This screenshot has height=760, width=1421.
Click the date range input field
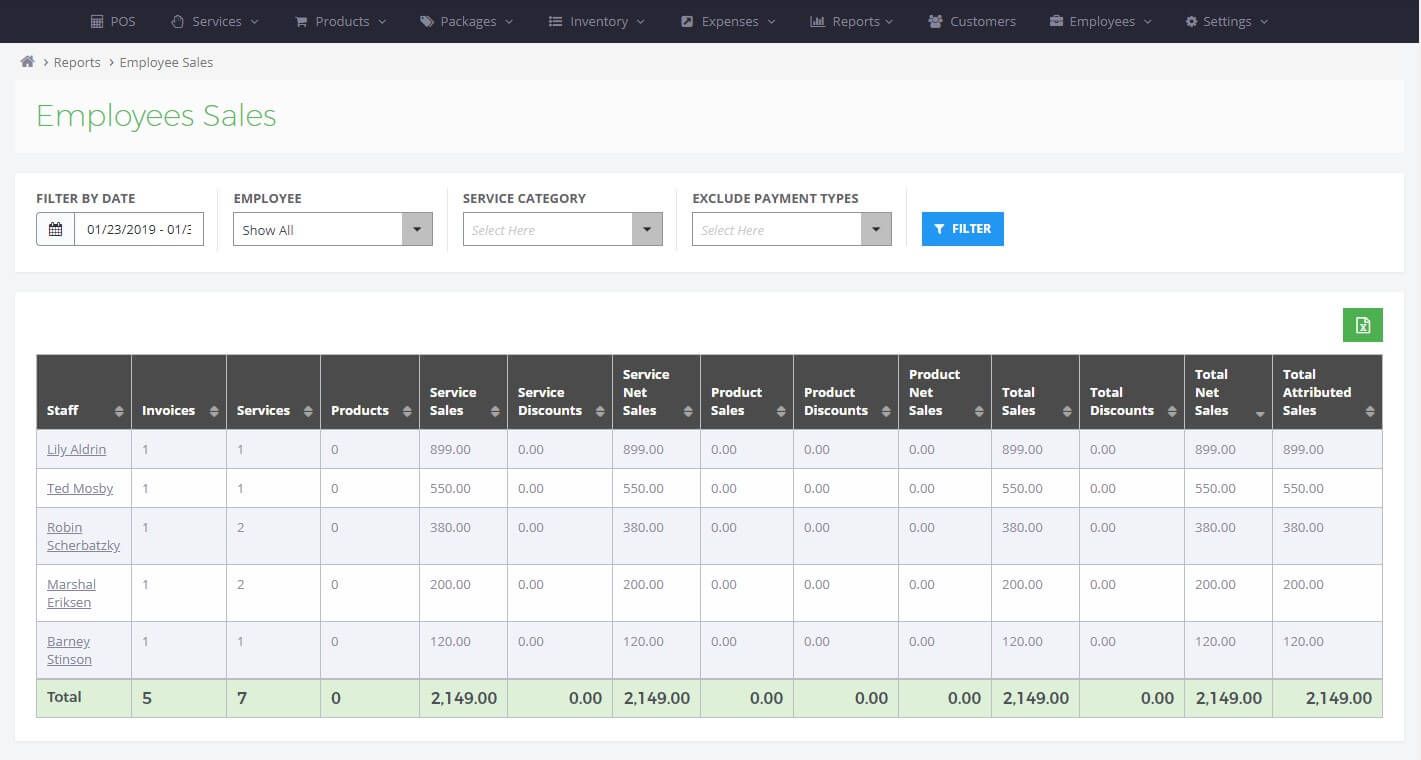[x=139, y=229]
